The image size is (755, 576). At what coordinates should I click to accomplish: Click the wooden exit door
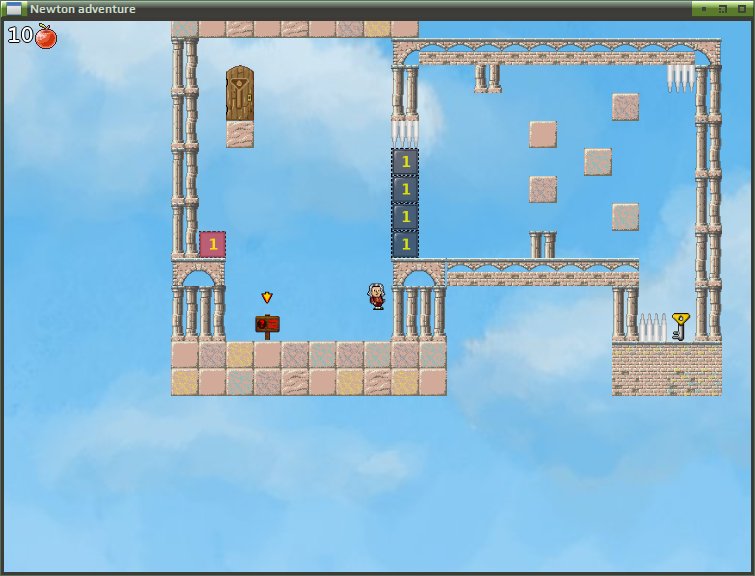click(x=240, y=93)
